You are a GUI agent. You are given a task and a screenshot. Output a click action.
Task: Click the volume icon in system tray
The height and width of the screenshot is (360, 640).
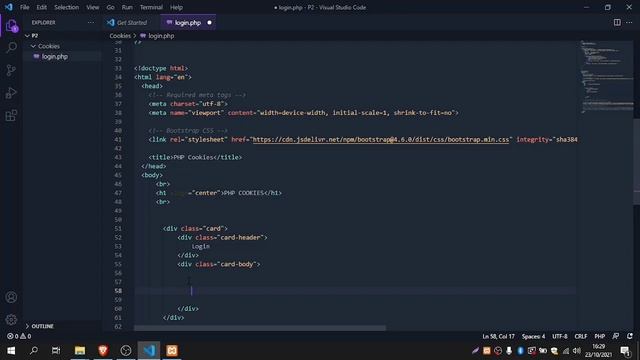click(576, 351)
